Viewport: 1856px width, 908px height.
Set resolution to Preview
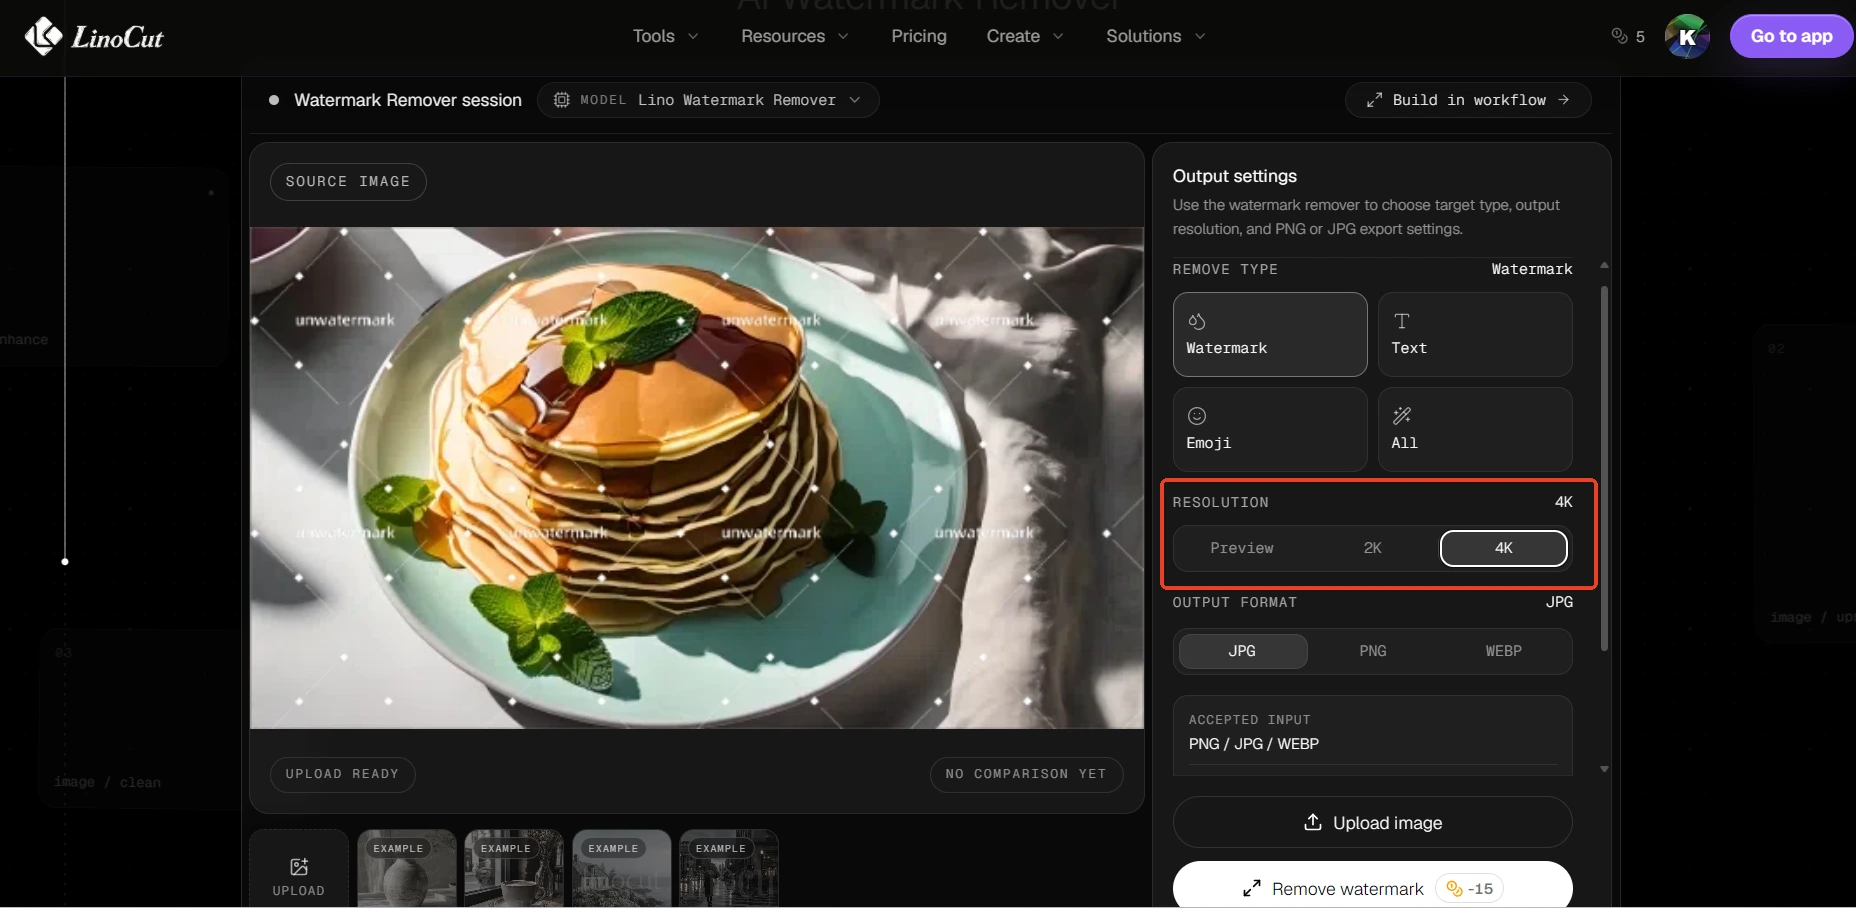1242,548
